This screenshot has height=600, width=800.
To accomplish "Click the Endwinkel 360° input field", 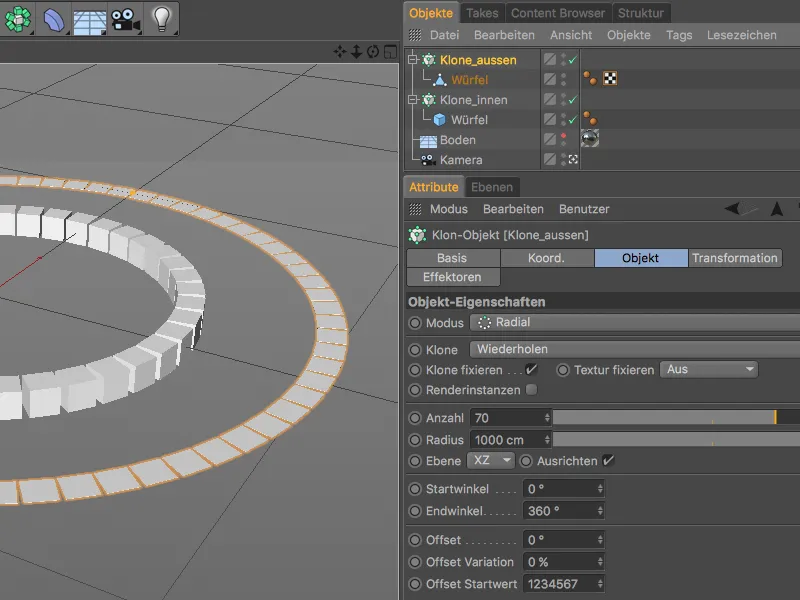I will pos(563,511).
